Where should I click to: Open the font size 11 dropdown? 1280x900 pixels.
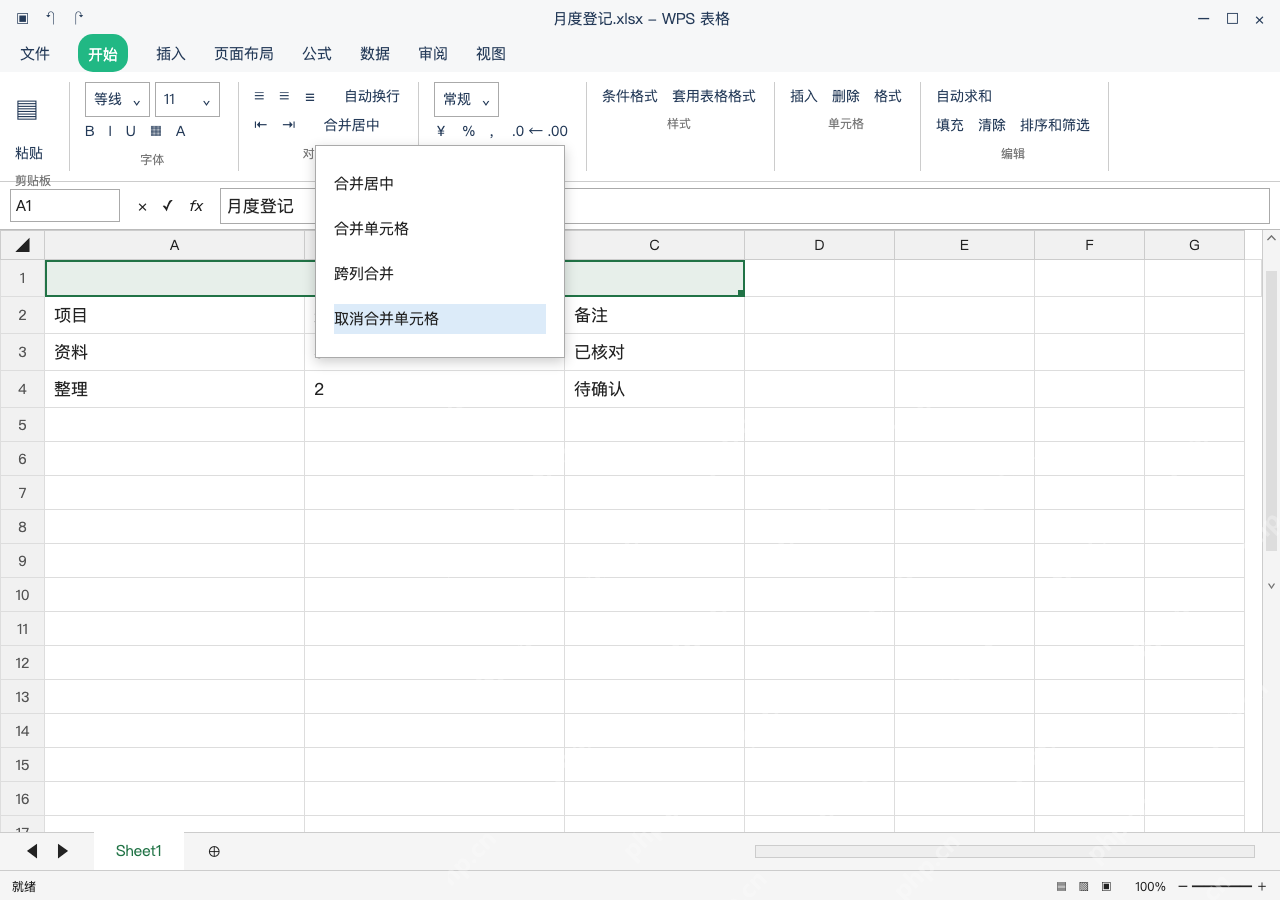click(x=187, y=100)
